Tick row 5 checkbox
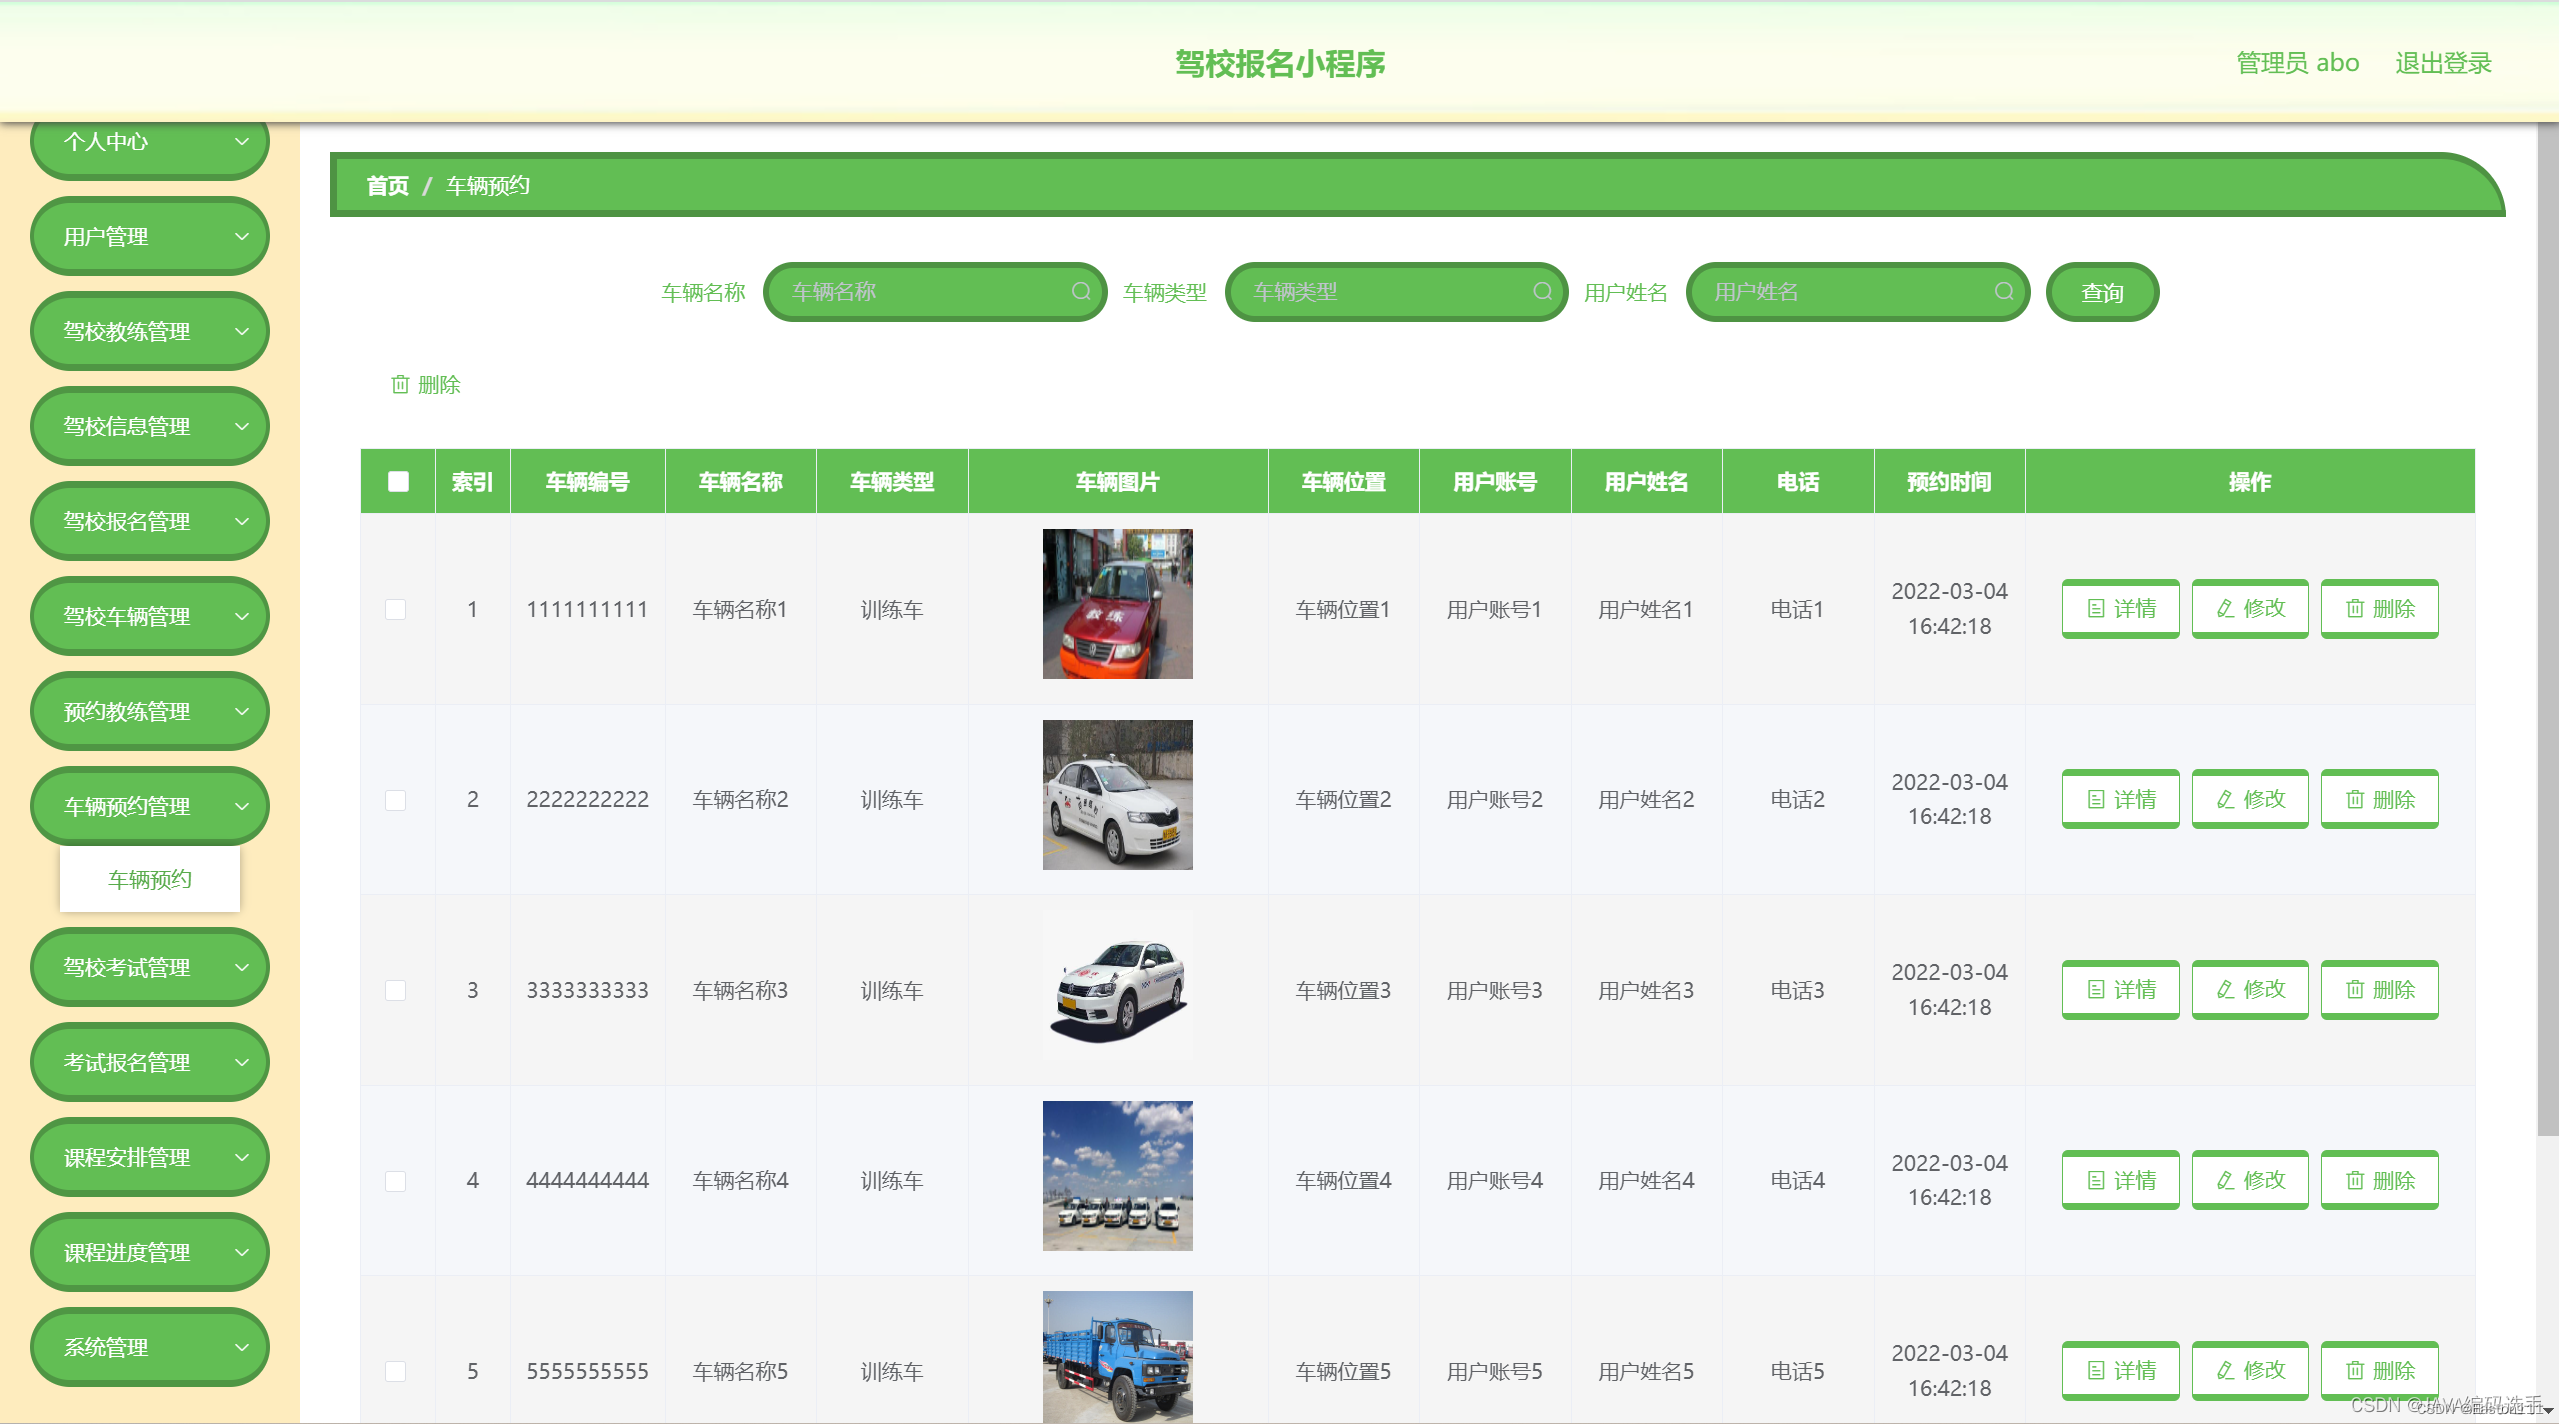Image resolution: width=2559 pixels, height=1424 pixels. (396, 1371)
